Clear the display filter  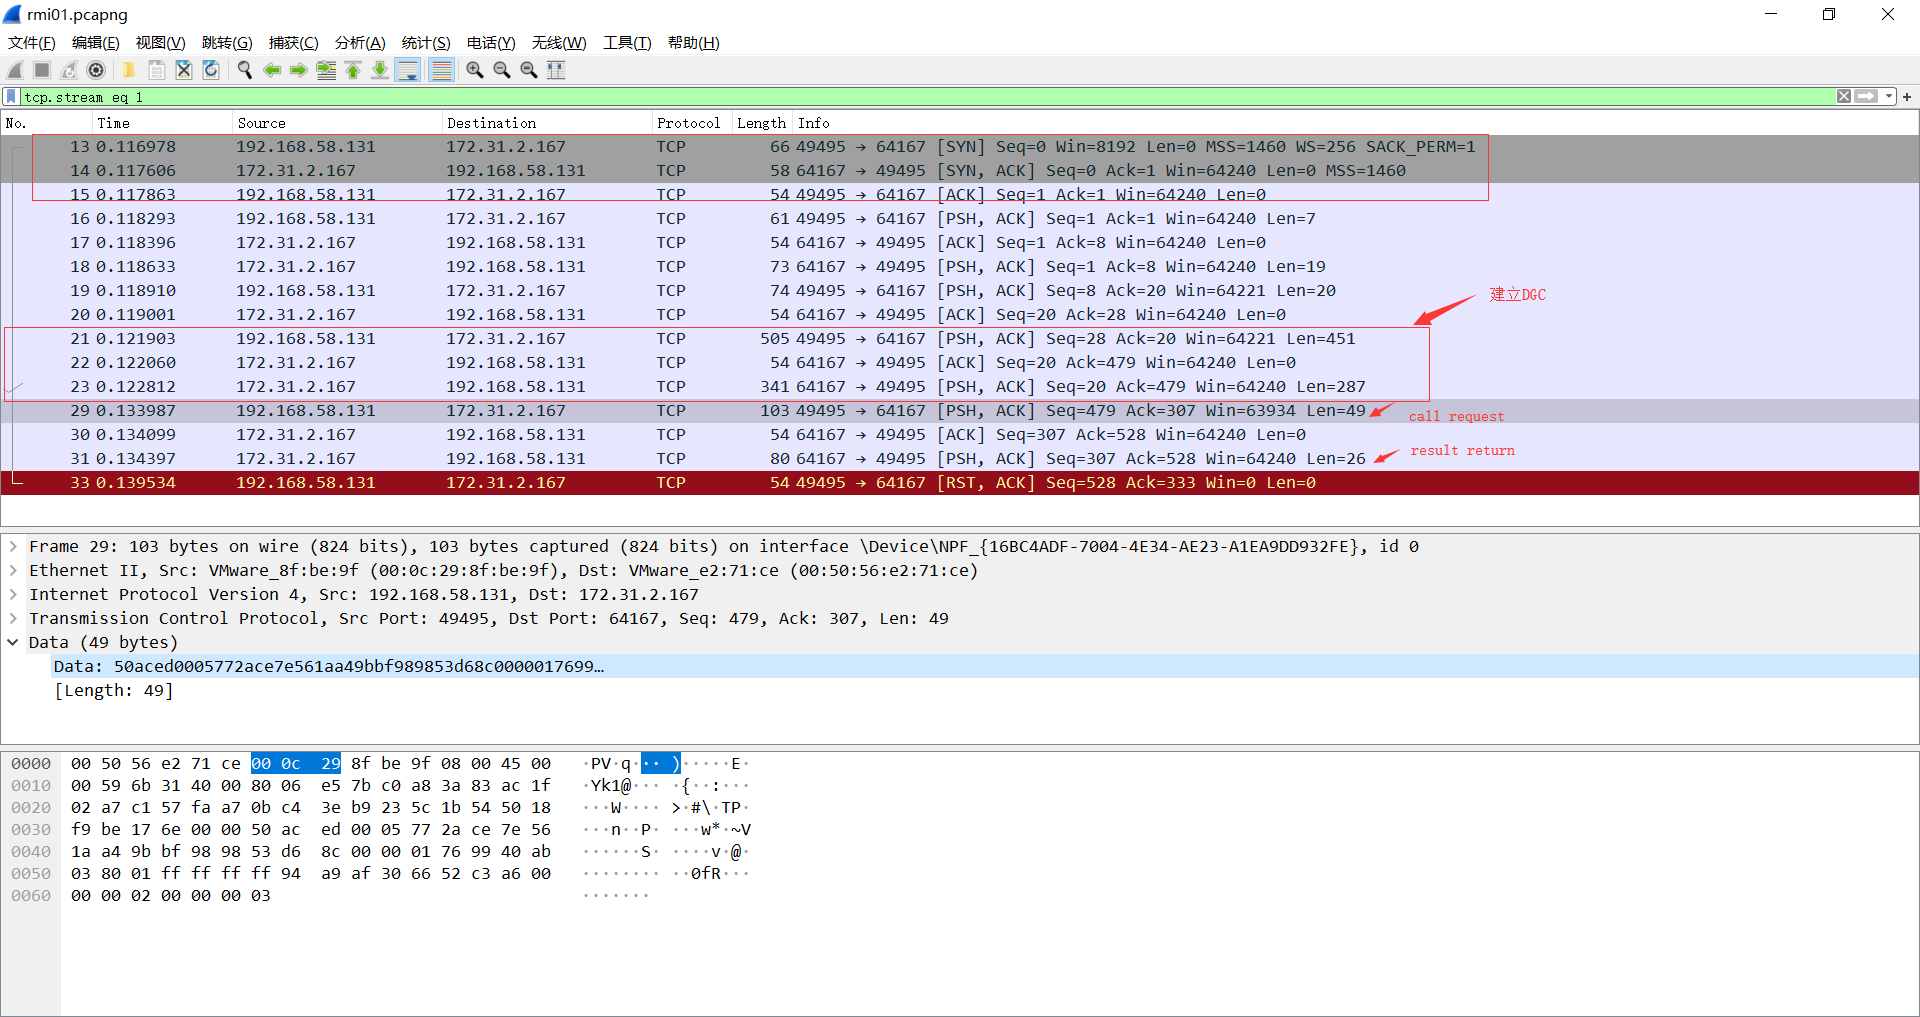tap(1844, 97)
